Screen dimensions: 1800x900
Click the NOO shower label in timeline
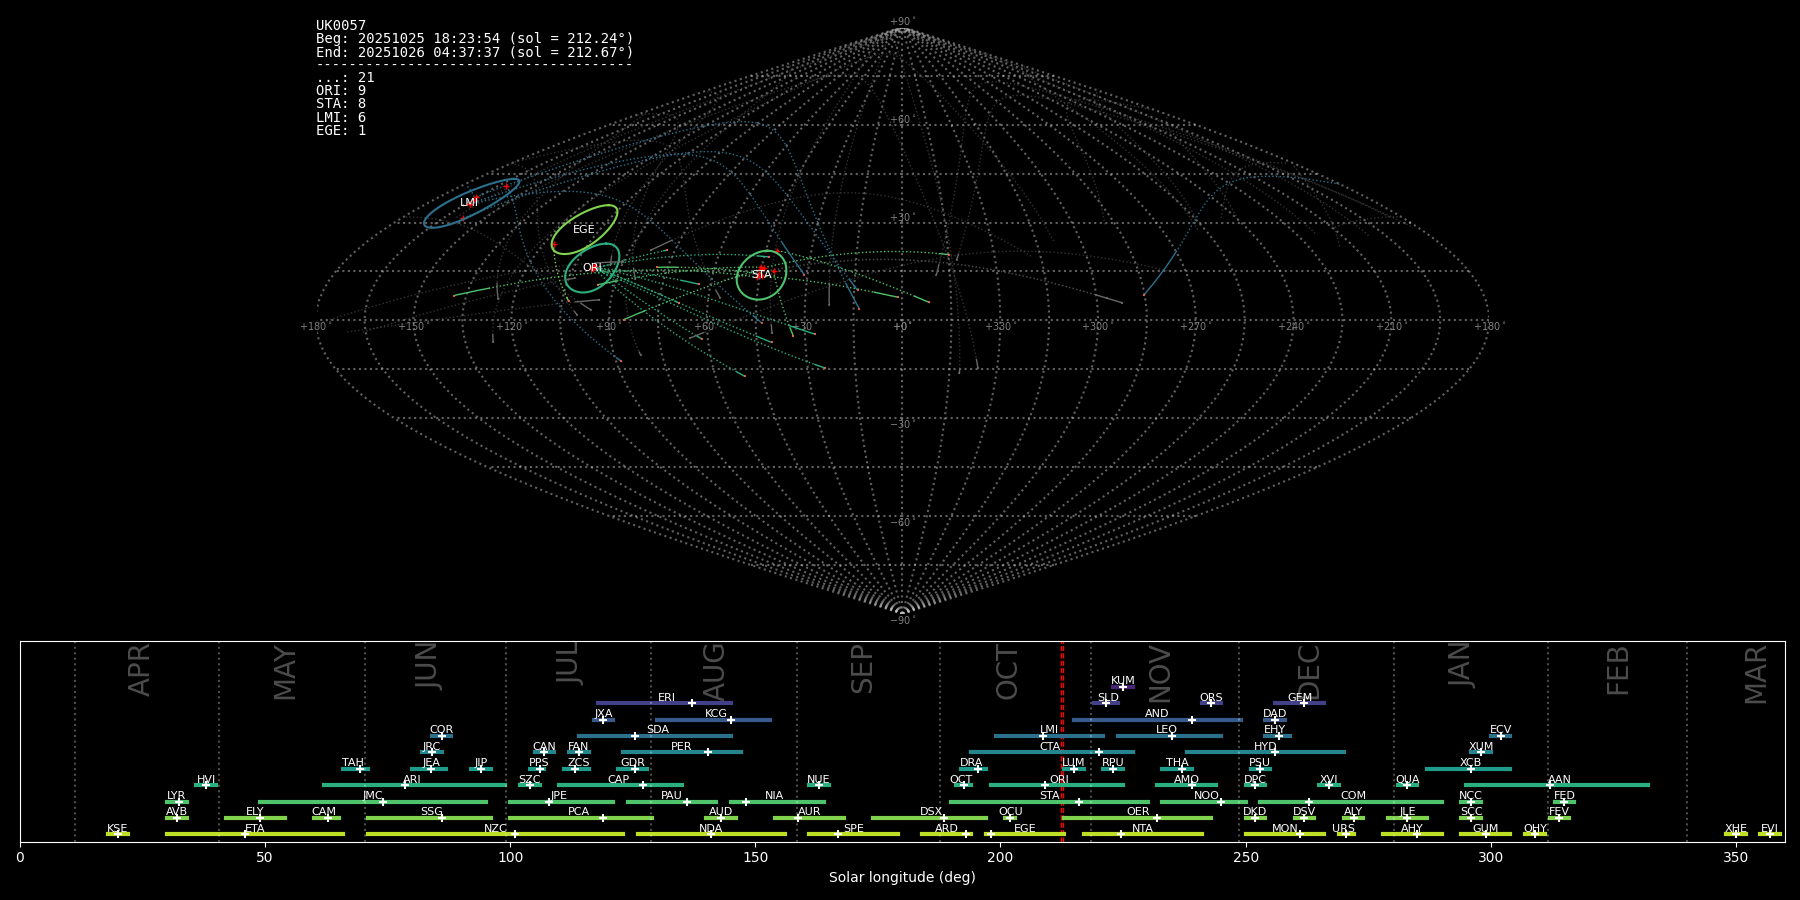(1206, 796)
